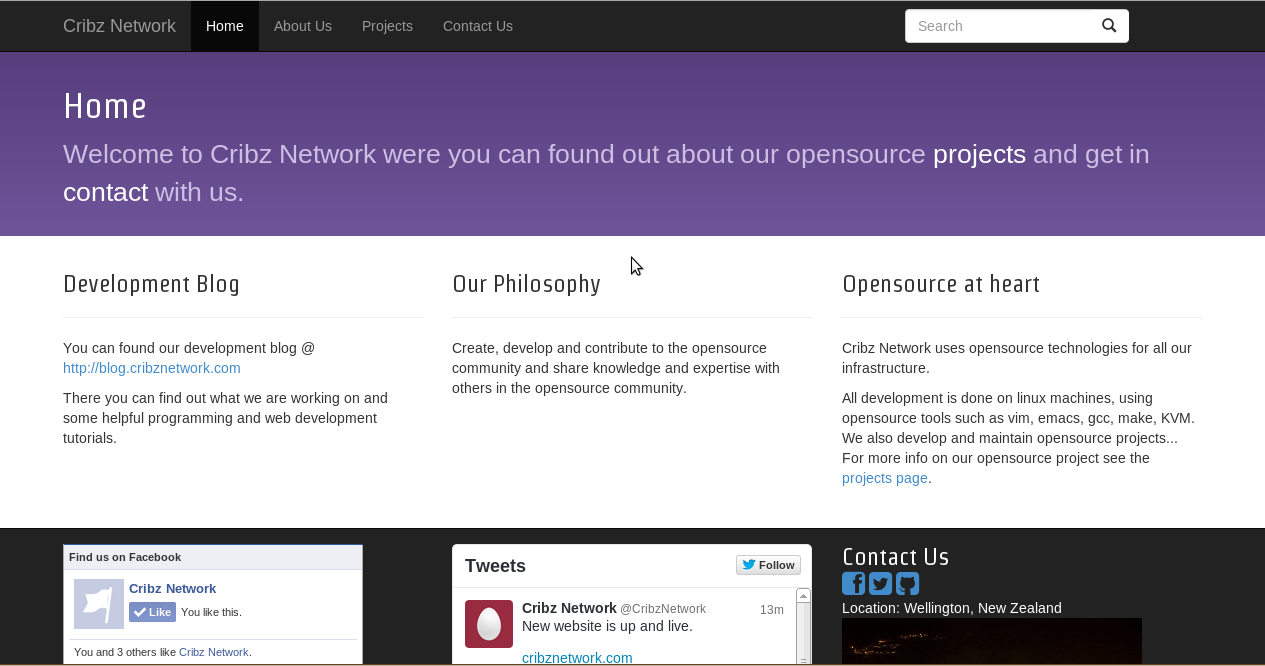Open the GitHub icon under Contact Us

907,584
